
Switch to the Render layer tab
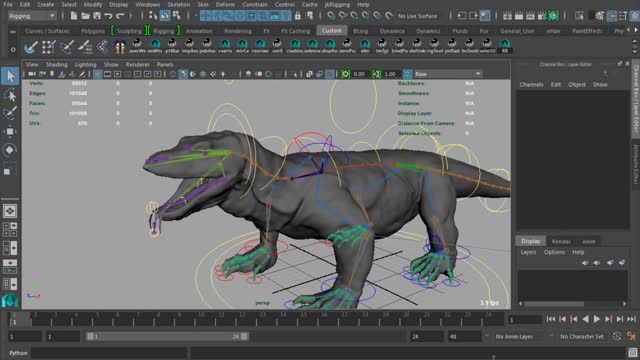tap(561, 242)
